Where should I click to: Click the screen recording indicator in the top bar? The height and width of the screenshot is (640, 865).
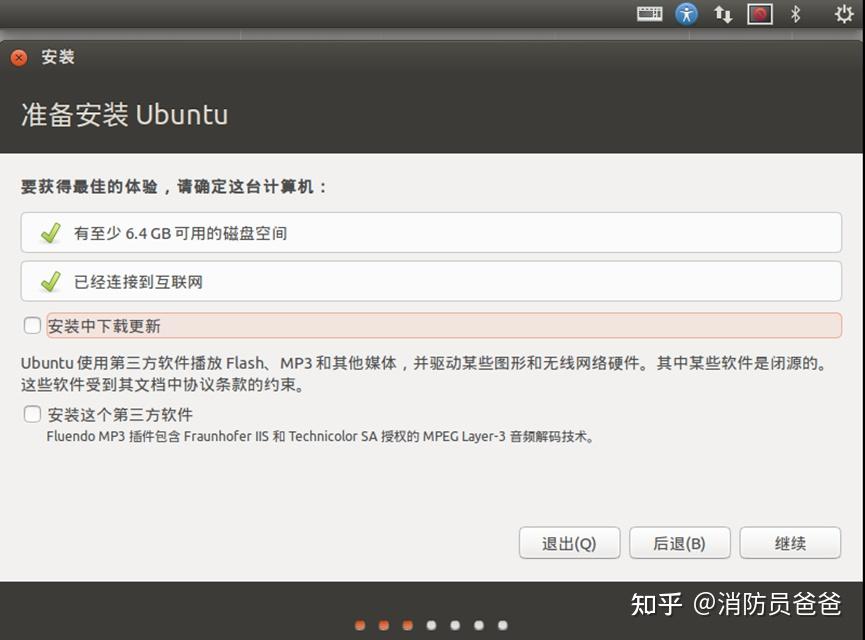click(x=760, y=13)
